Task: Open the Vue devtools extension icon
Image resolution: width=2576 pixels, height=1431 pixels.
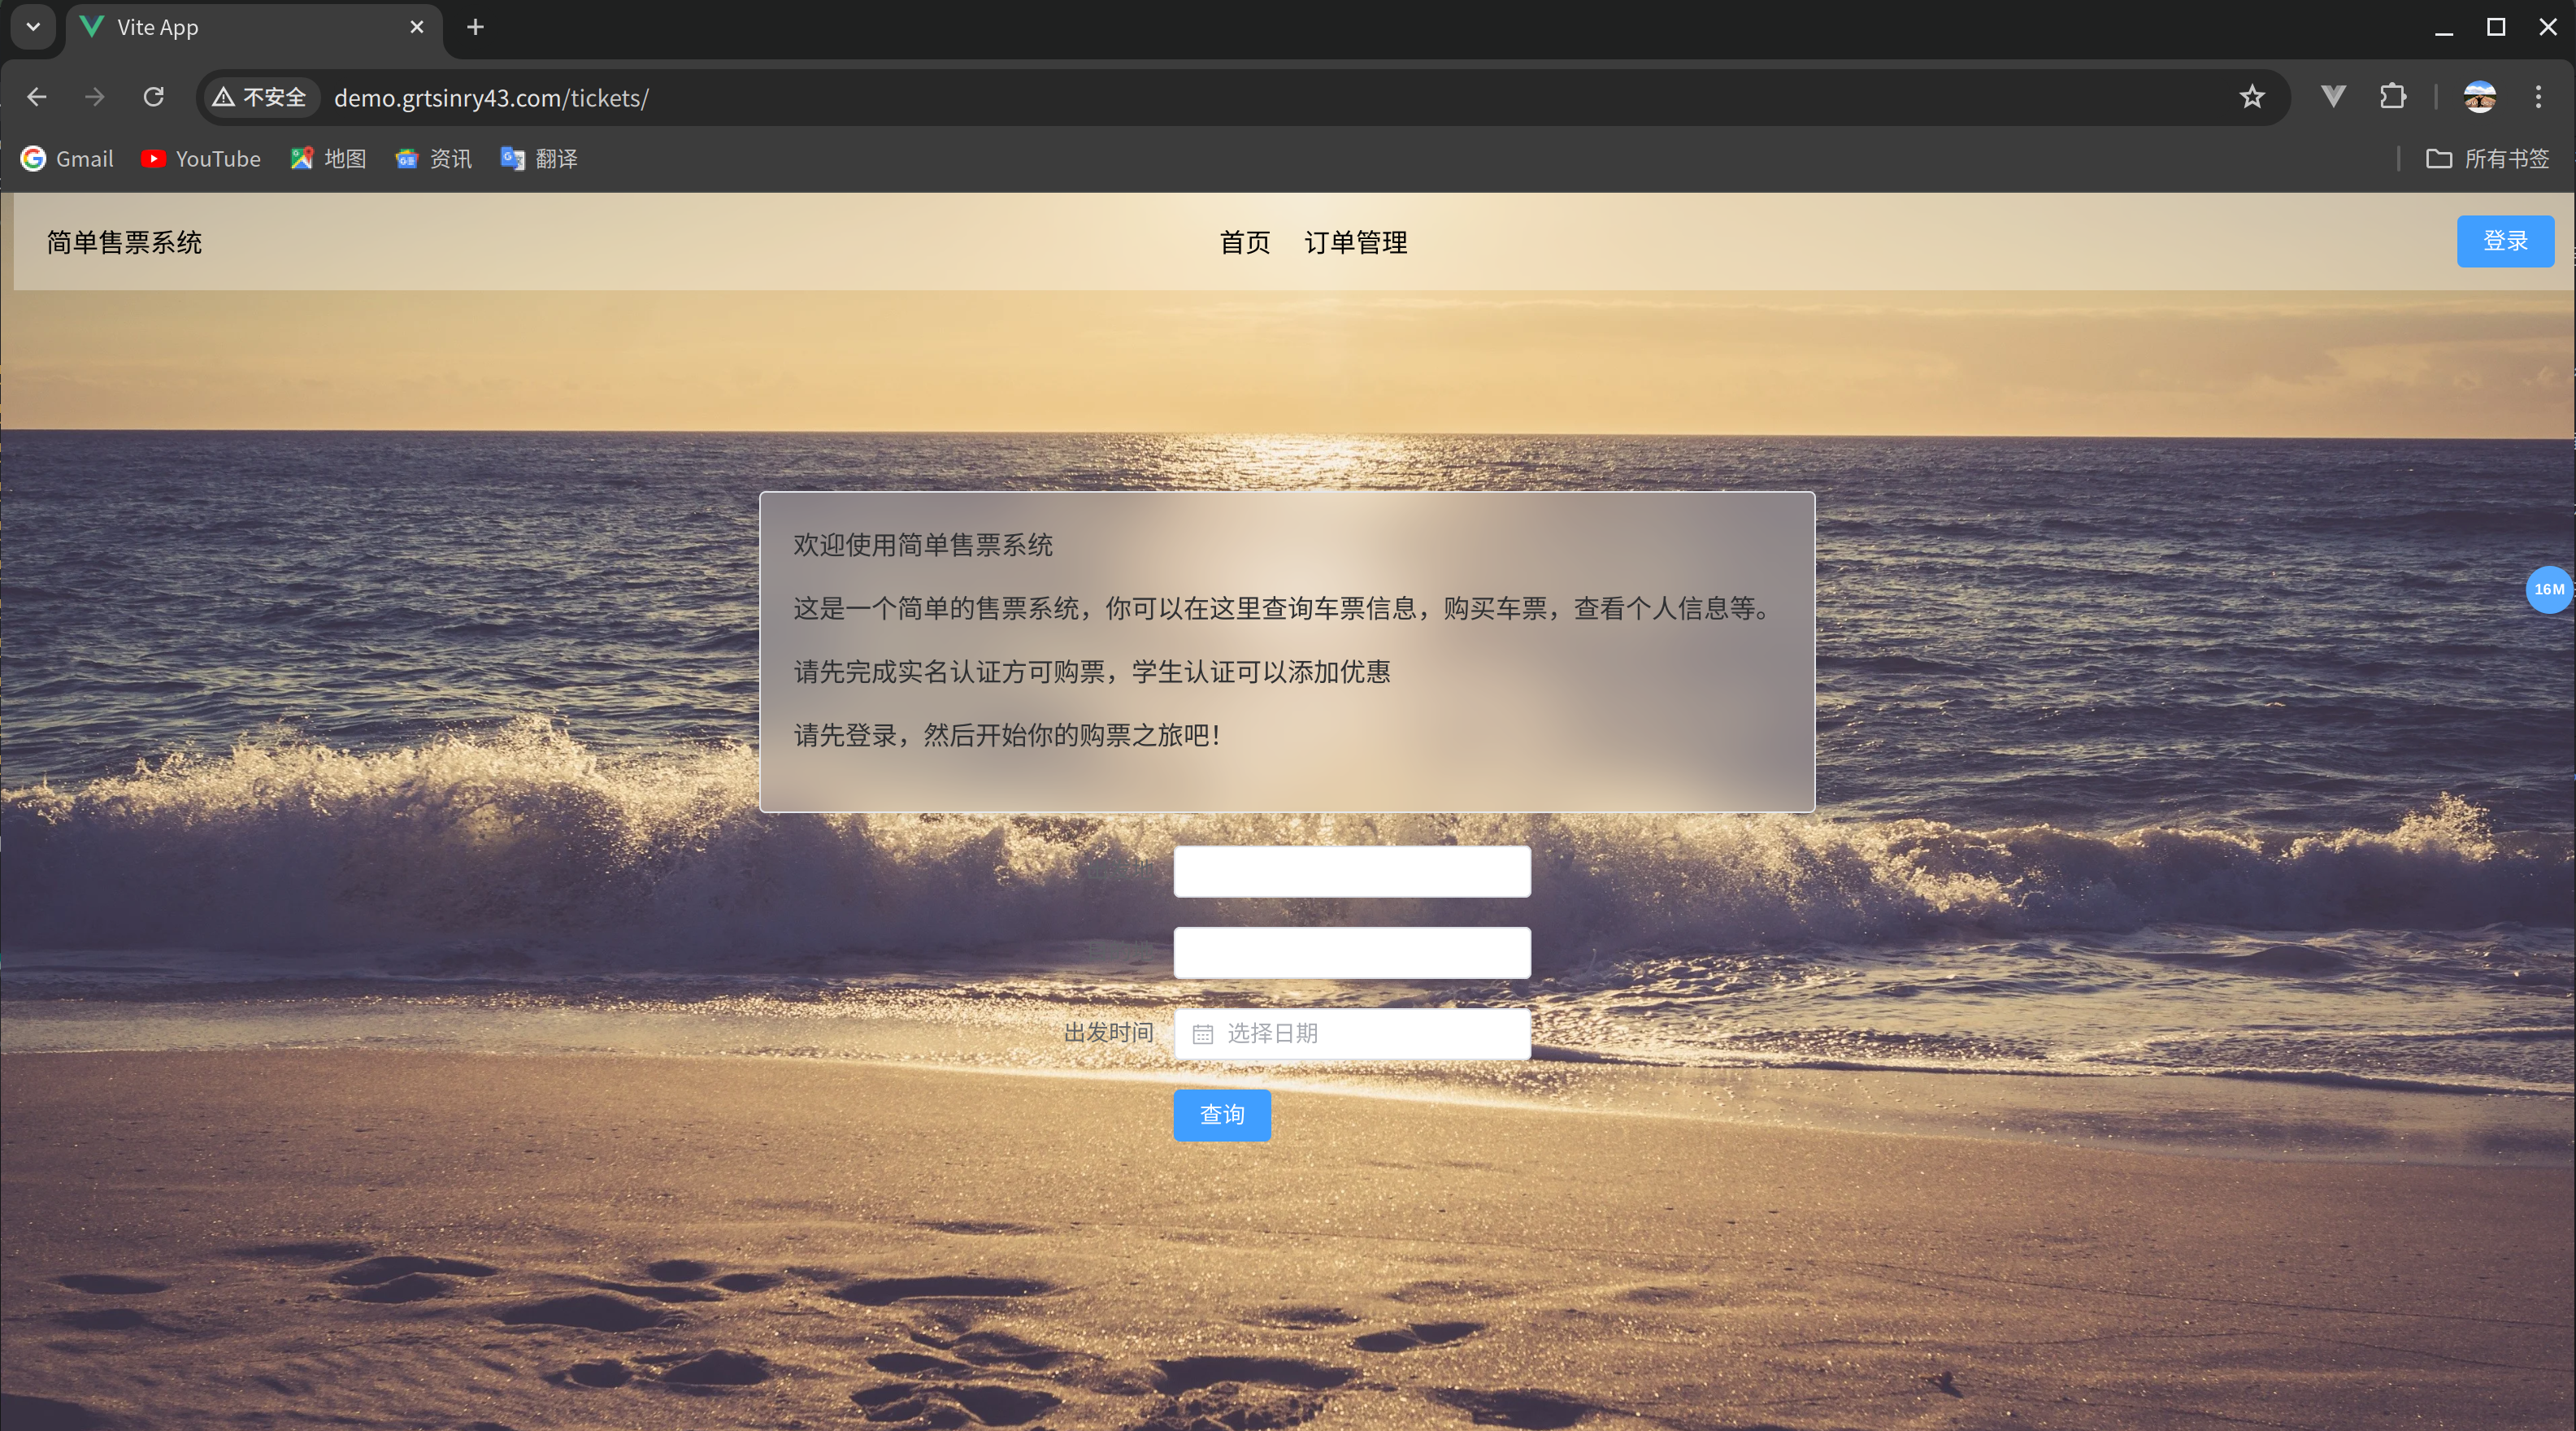Action: 2333,97
